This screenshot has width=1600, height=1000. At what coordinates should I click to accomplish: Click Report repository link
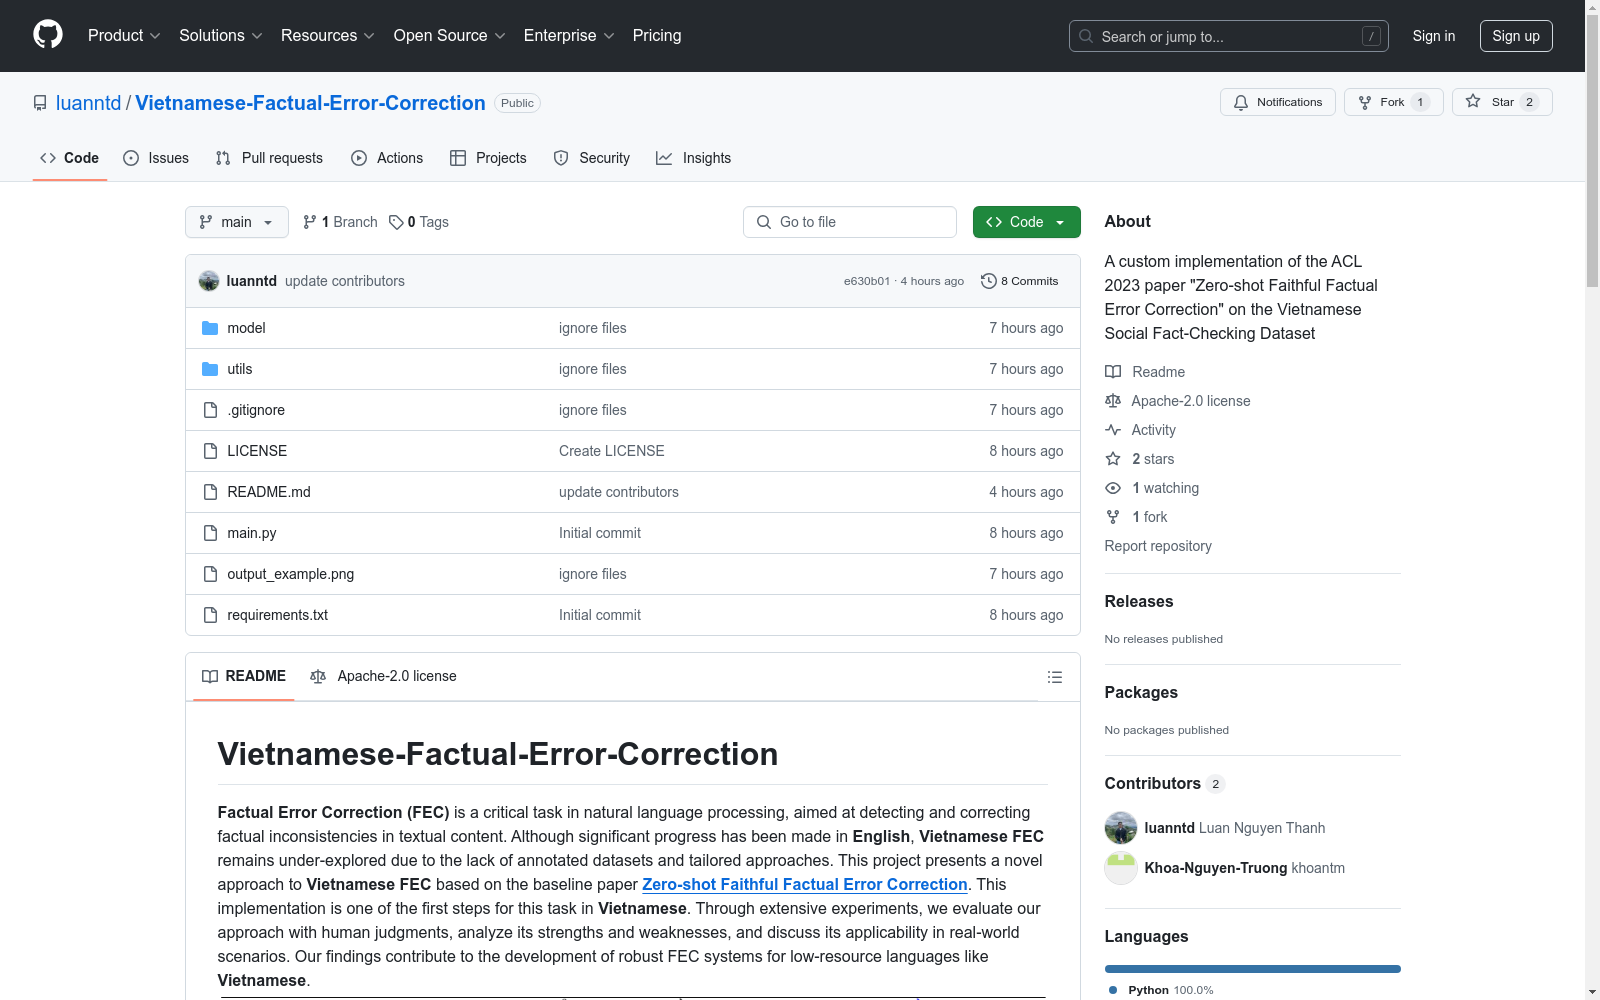point(1158,546)
